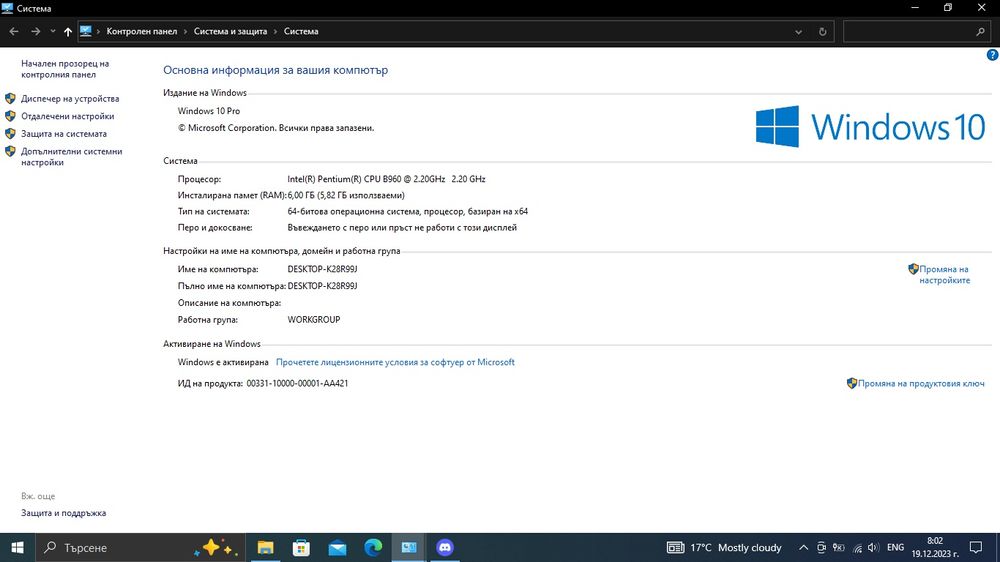Click the computer icon in address bar
The image size is (1000, 562).
point(86,31)
